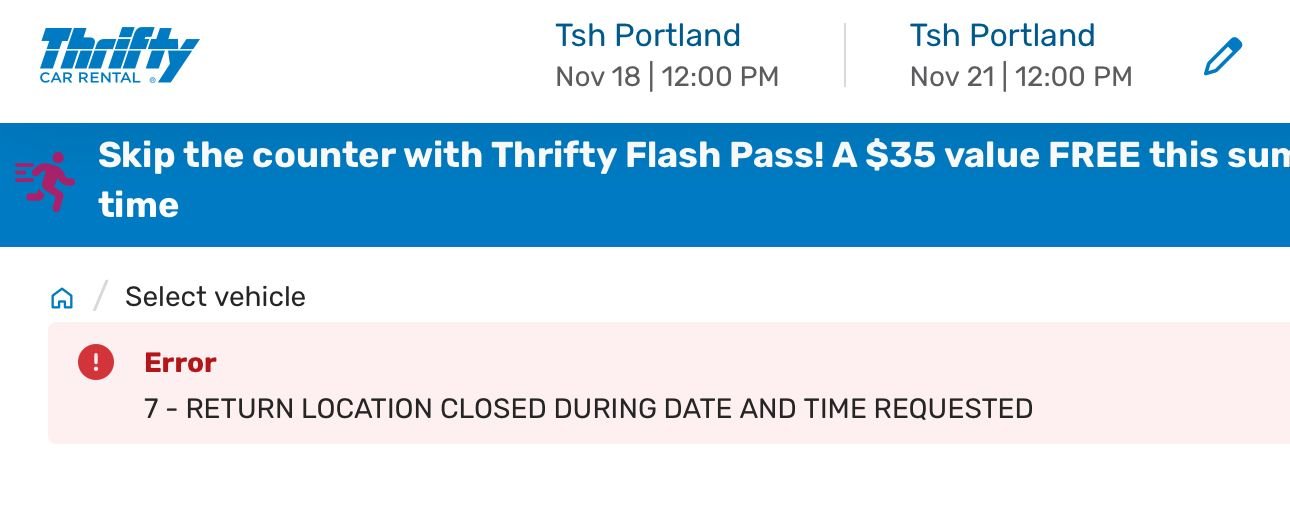The image size is (1290, 526).
Task: Click the bold red Error heading
Action: point(180,362)
